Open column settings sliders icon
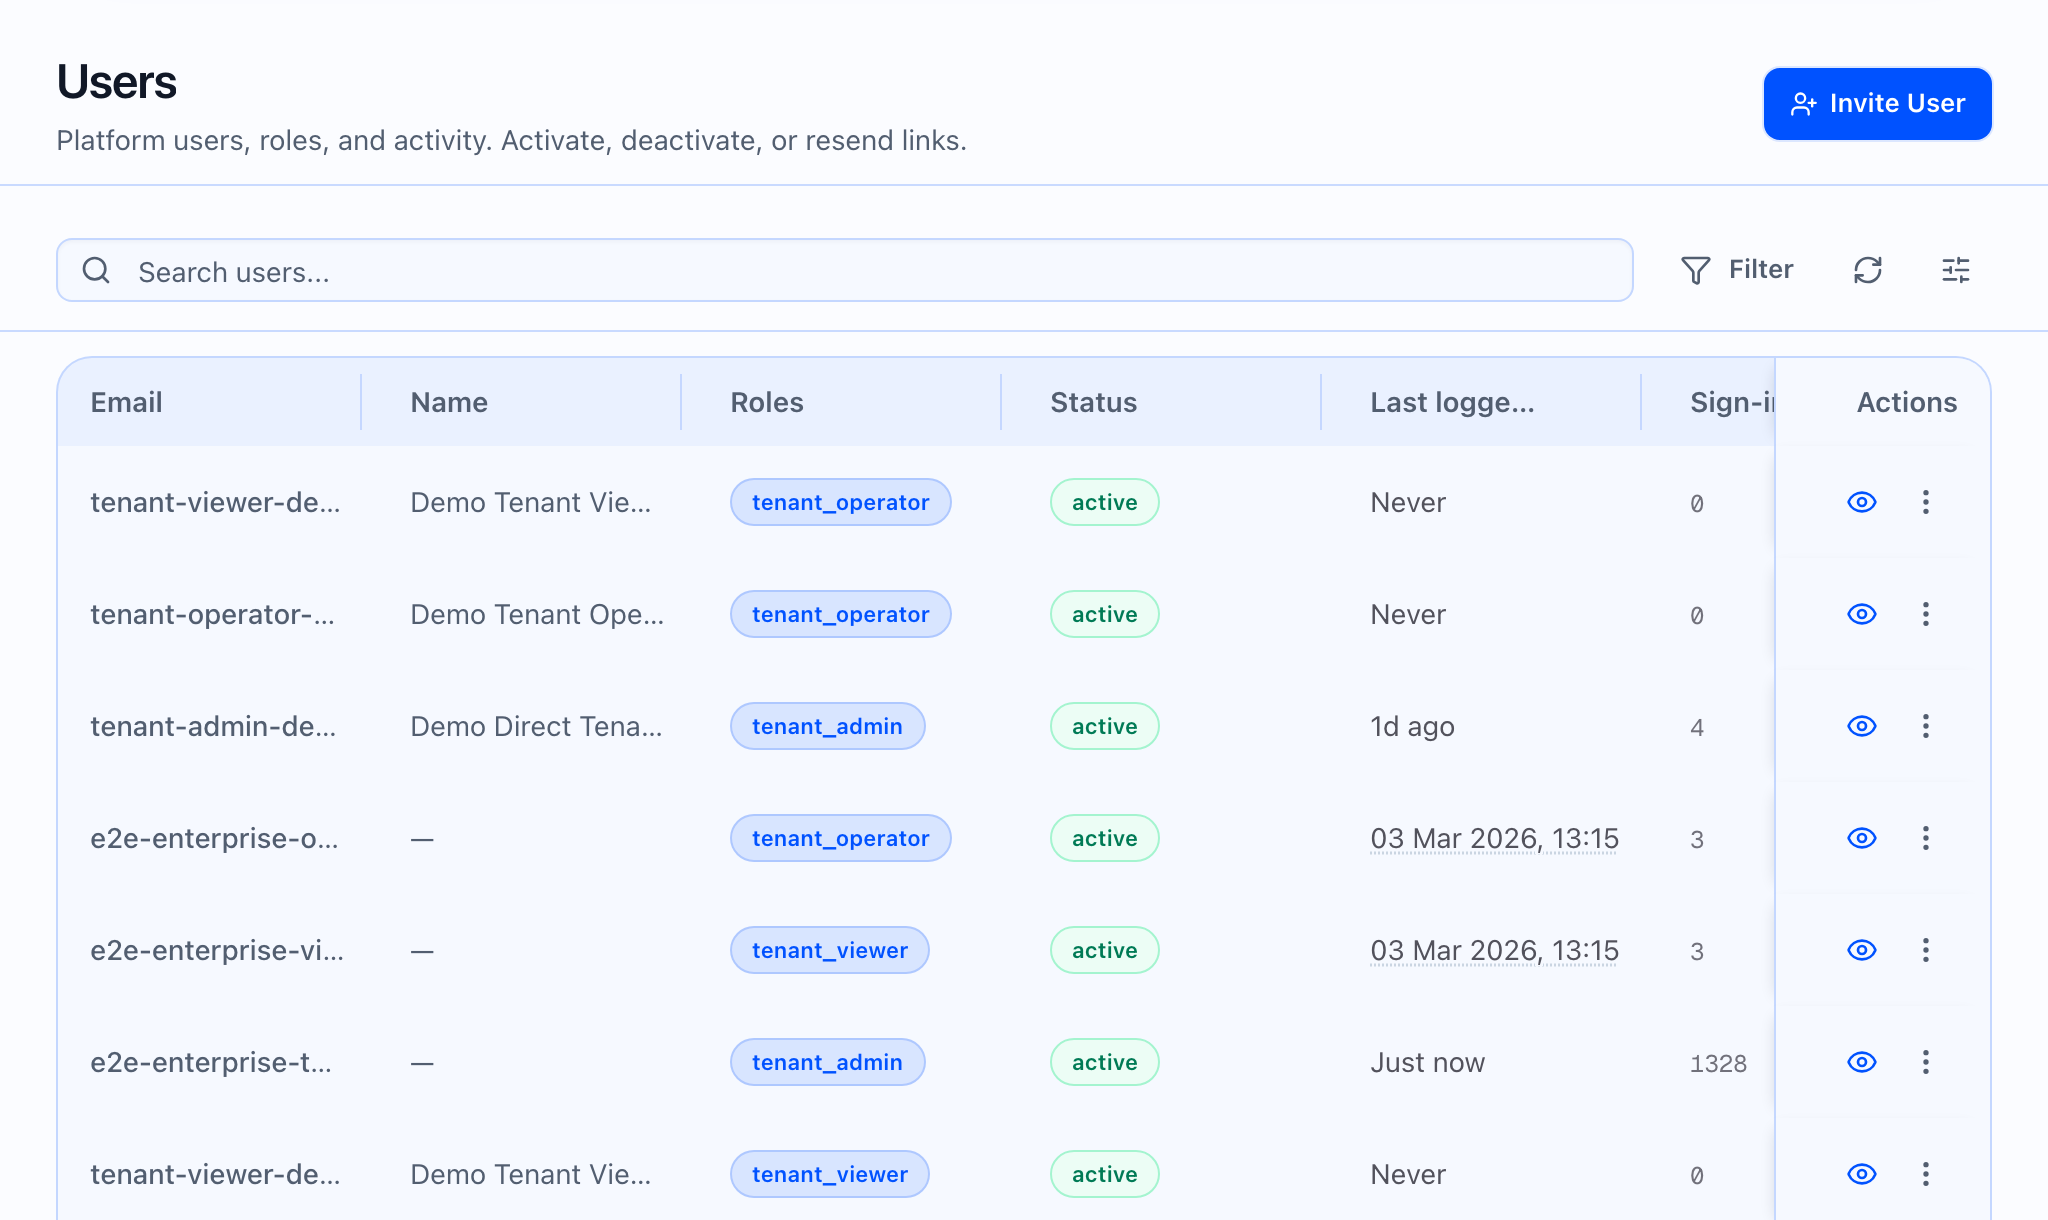The height and width of the screenshot is (1220, 2048). pyautogui.click(x=1955, y=270)
